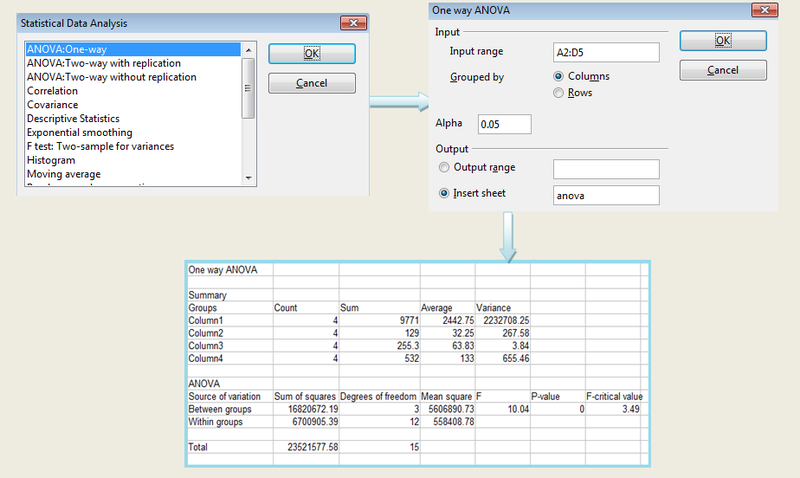Choose the Output range radio button
Screen dimensions: 800x478
[445, 168]
